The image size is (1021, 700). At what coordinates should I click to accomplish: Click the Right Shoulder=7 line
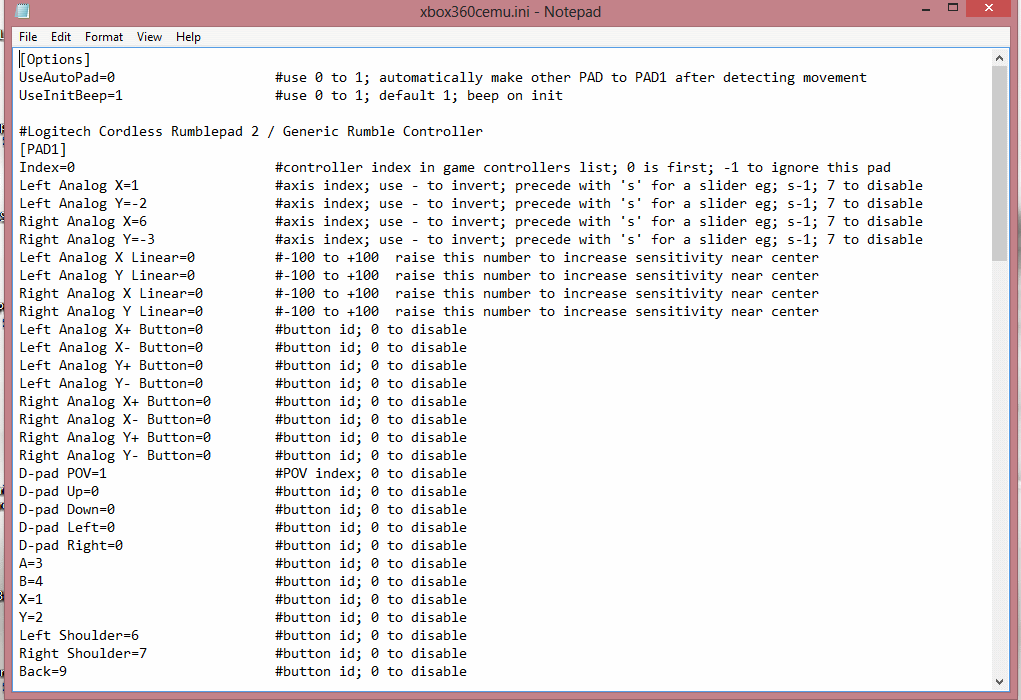click(83, 654)
